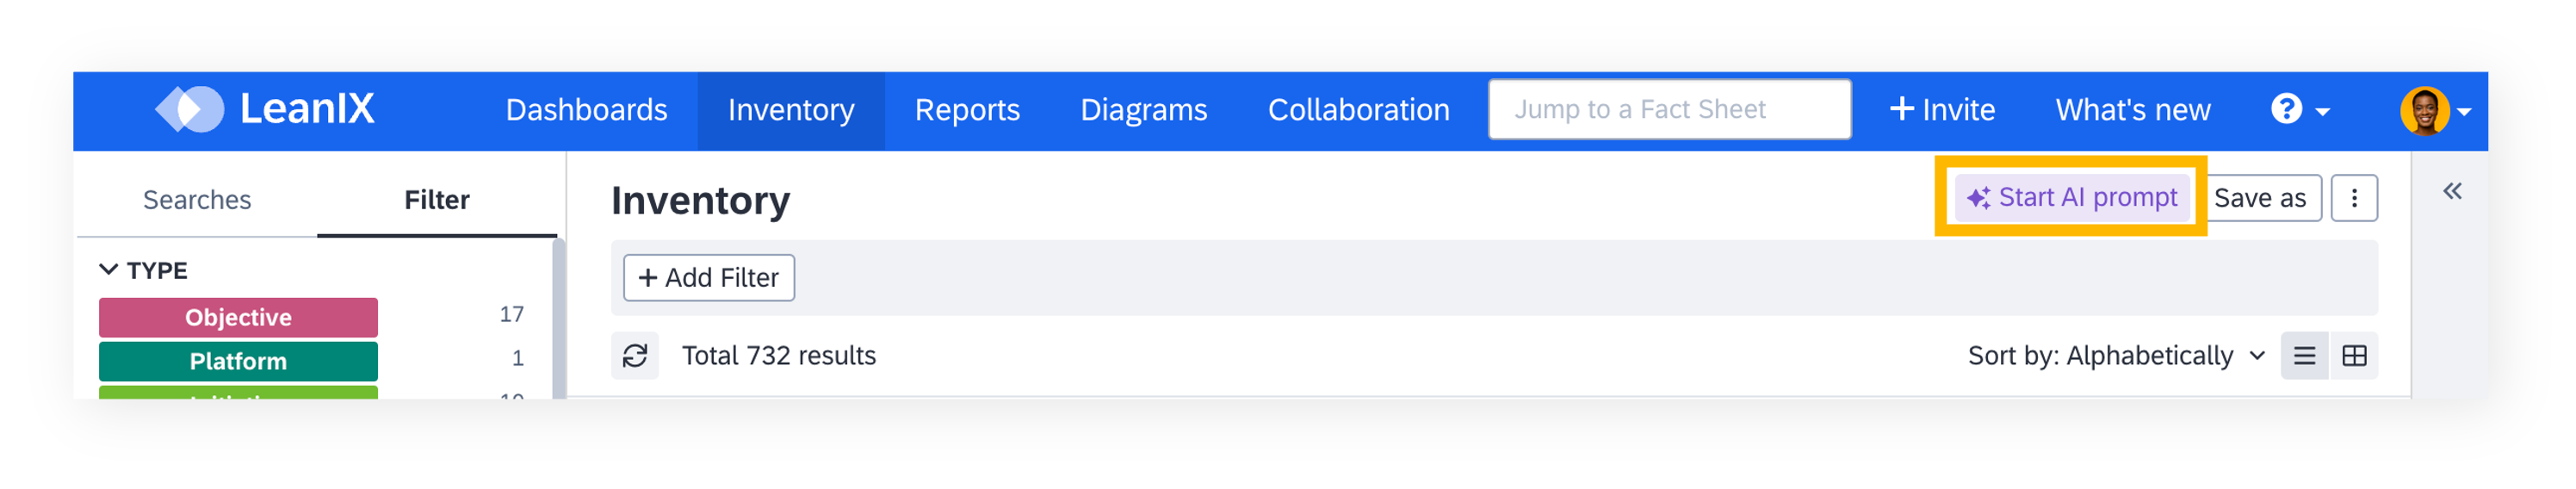Switch to table grid view

pyautogui.click(x=2354, y=356)
